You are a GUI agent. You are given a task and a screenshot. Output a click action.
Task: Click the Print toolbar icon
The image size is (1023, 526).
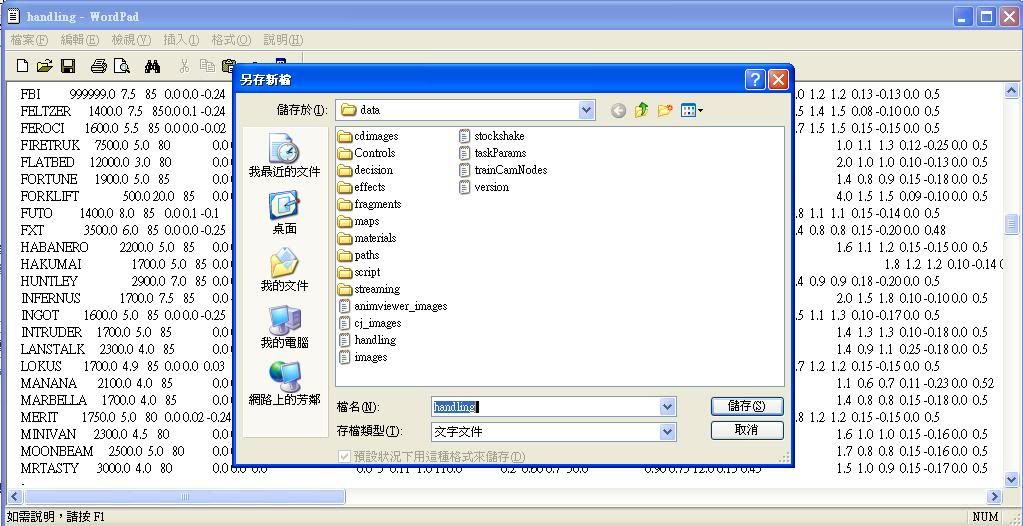tap(98, 66)
